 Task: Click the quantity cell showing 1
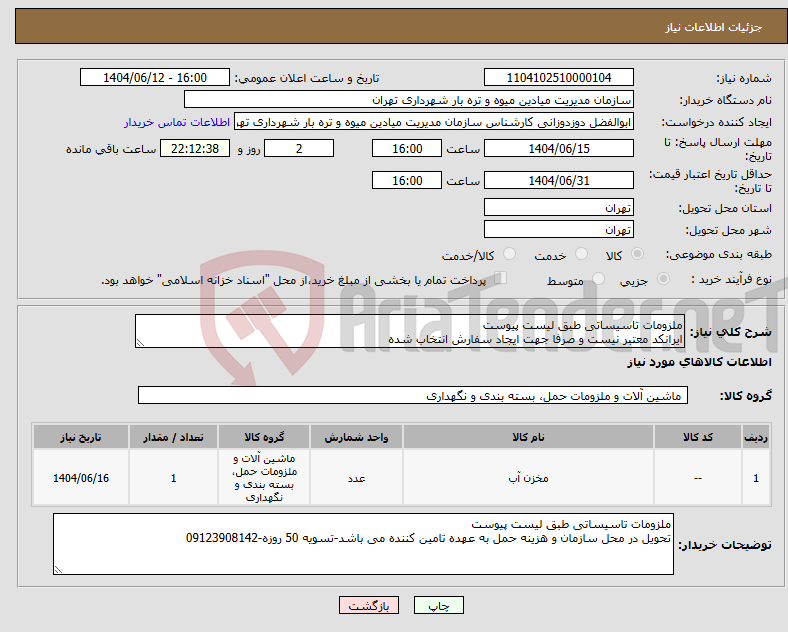(x=173, y=478)
